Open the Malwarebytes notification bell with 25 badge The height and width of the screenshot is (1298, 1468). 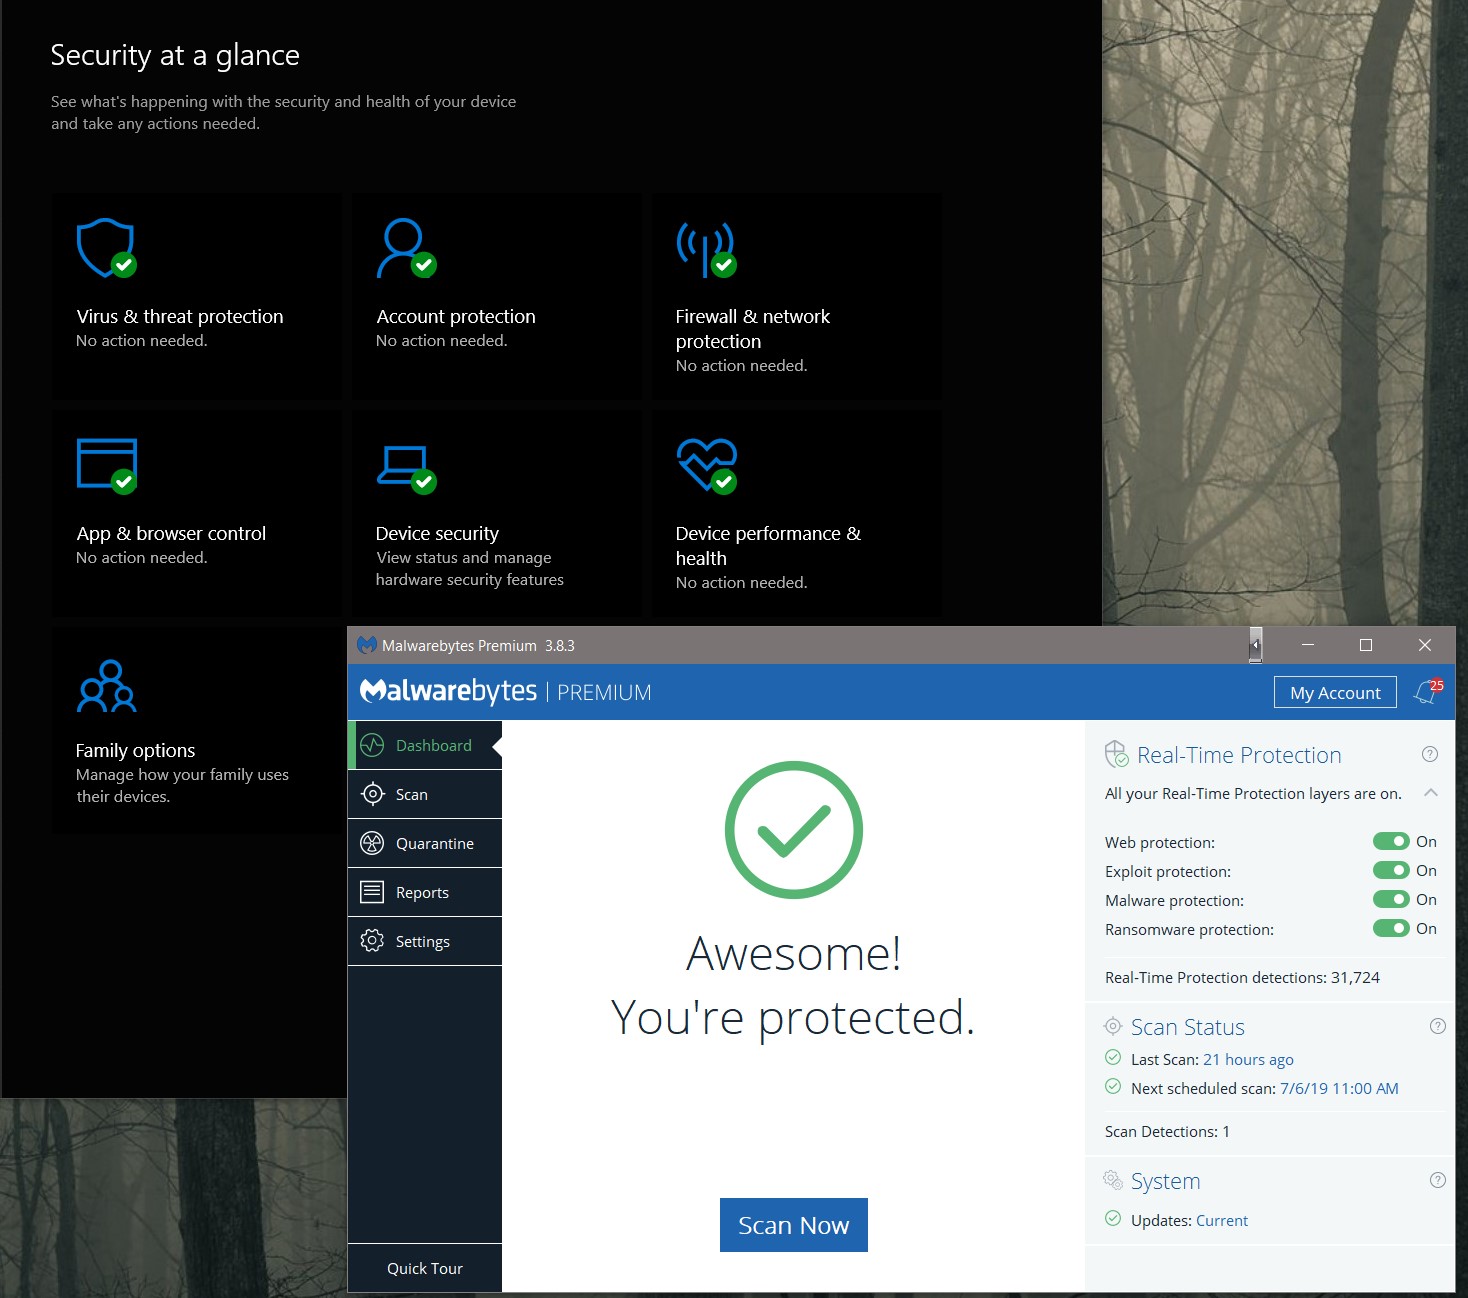(1428, 691)
